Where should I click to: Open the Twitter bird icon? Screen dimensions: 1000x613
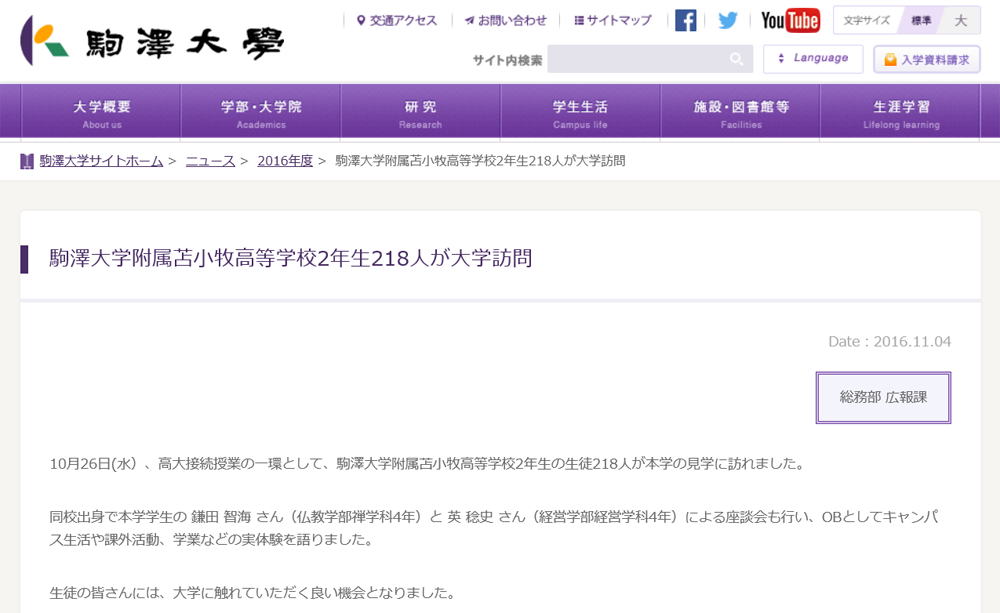point(727,20)
